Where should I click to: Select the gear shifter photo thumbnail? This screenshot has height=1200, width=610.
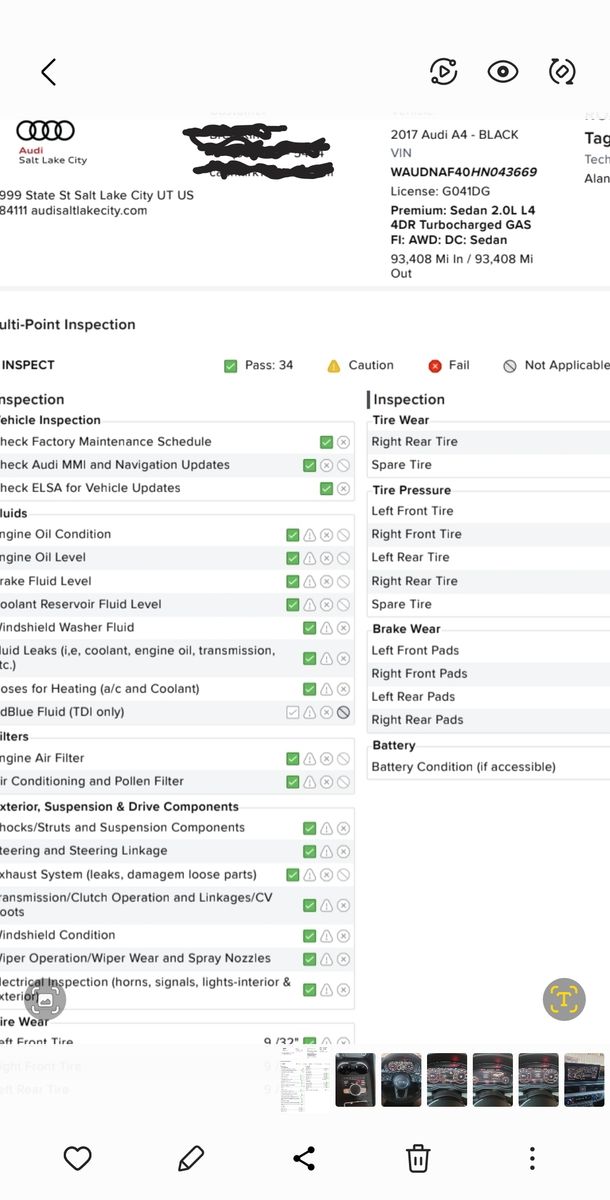pyautogui.click(x=356, y=1080)
